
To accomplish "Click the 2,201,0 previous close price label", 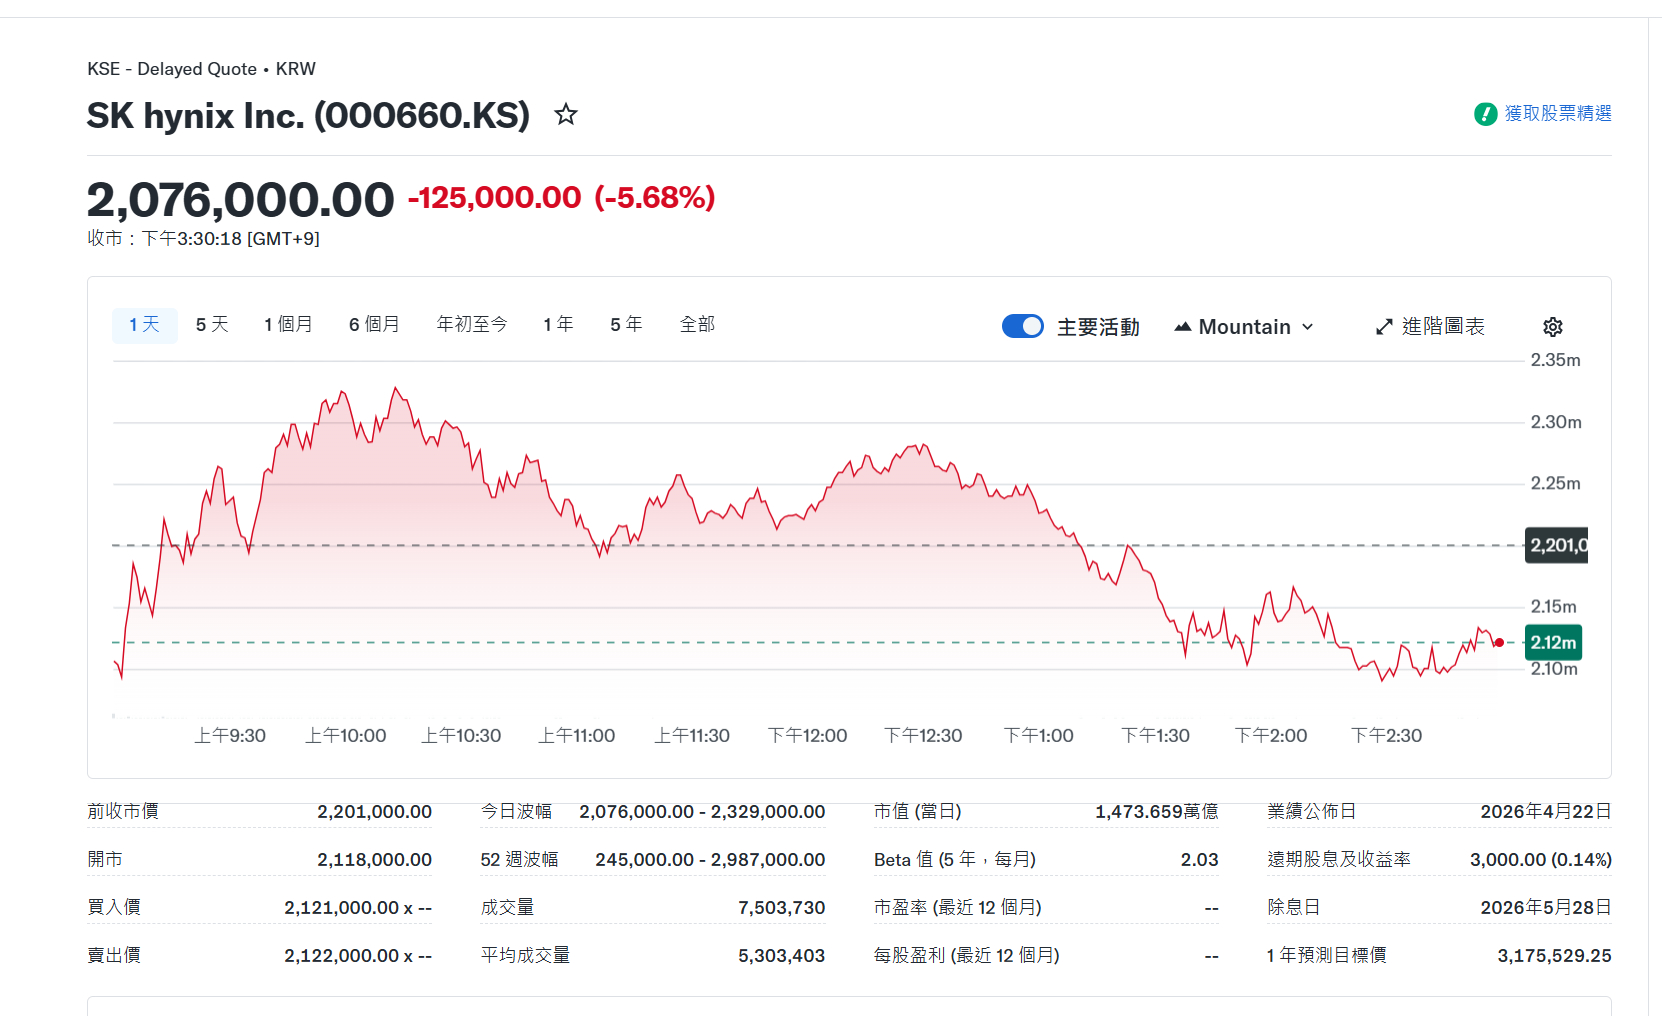I will click(1556, 545).
